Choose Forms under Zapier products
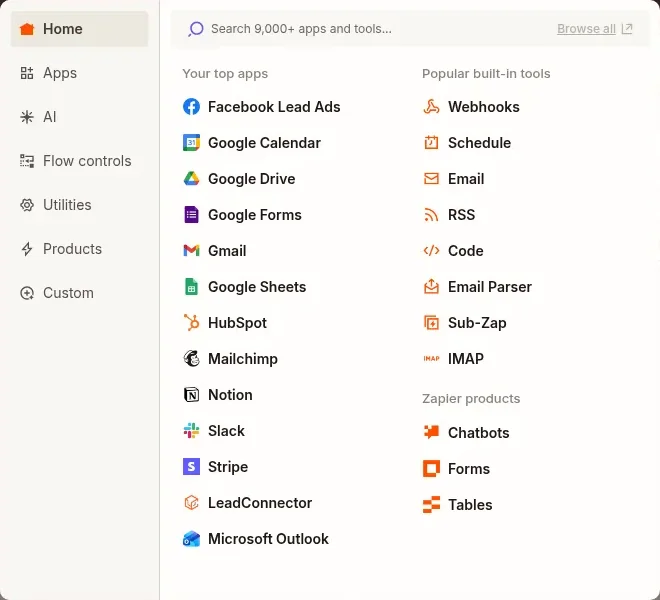The width and height of the screenshot is (660, 600). coord(469,469)
